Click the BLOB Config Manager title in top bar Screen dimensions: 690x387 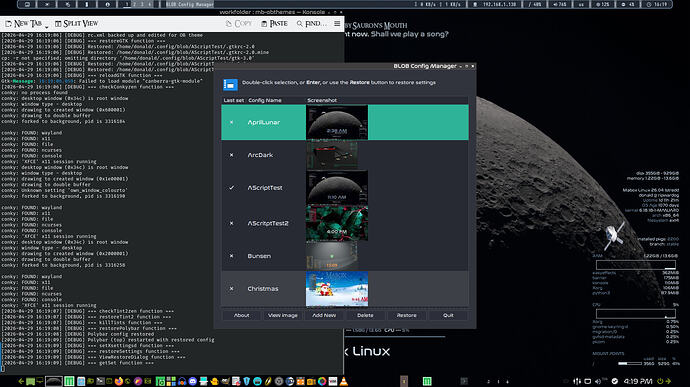coord(190,4)
